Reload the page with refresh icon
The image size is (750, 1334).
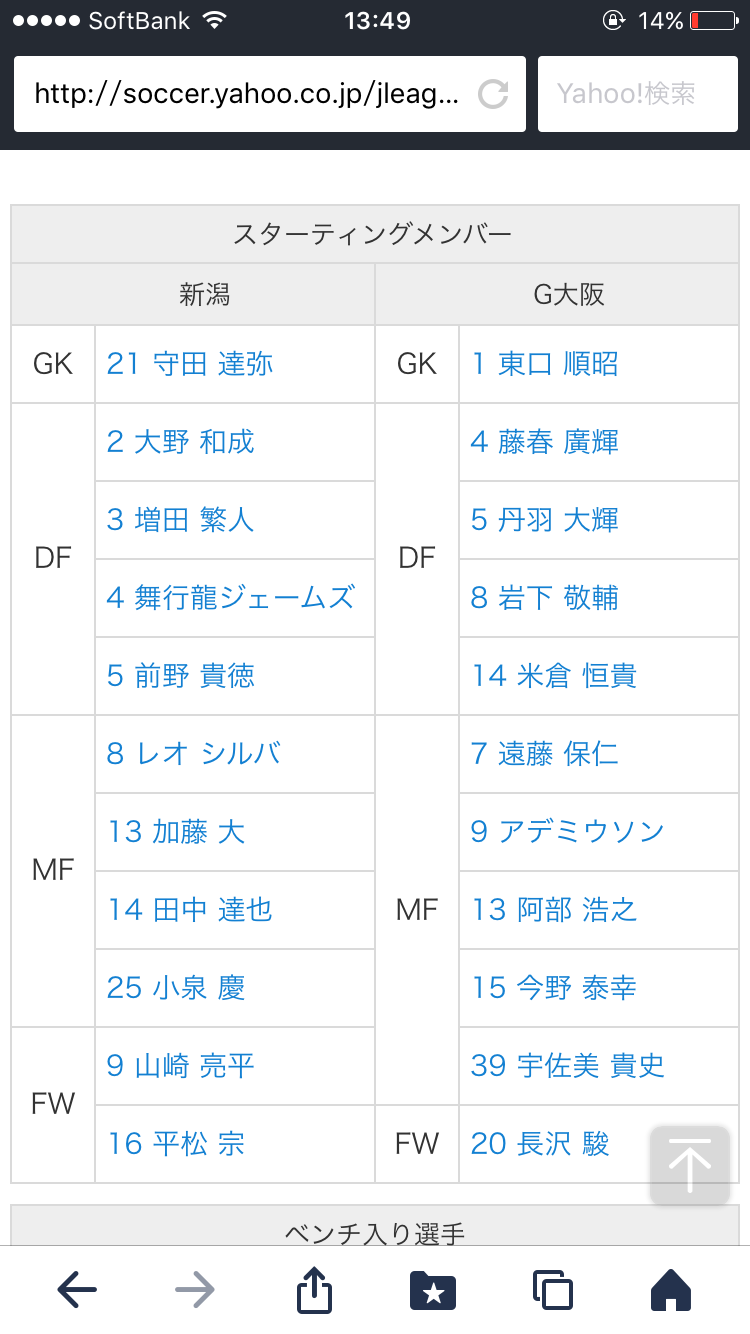pos(493,94)
